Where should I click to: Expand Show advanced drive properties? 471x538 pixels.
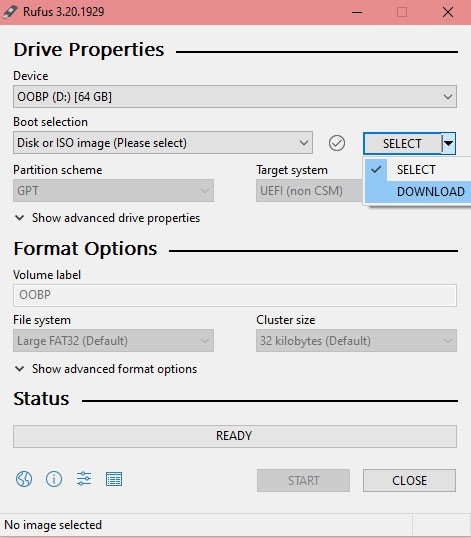(107, 218)
